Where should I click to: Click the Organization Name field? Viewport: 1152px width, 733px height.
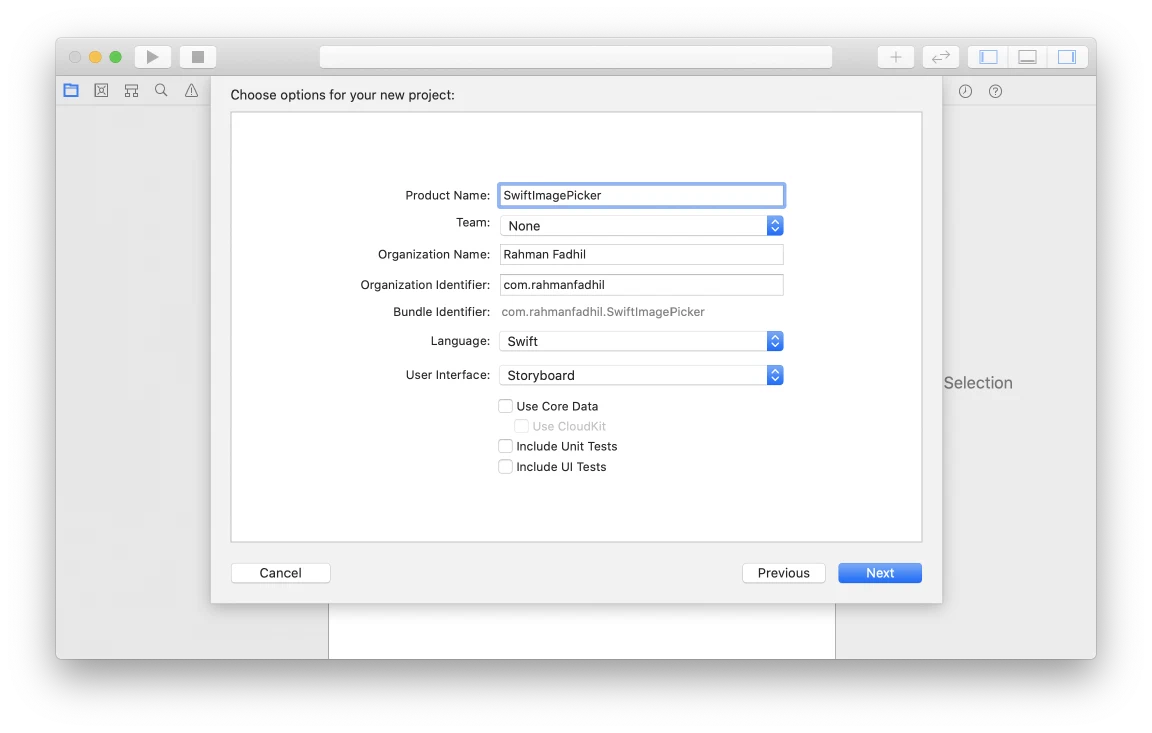pos(641,254)
